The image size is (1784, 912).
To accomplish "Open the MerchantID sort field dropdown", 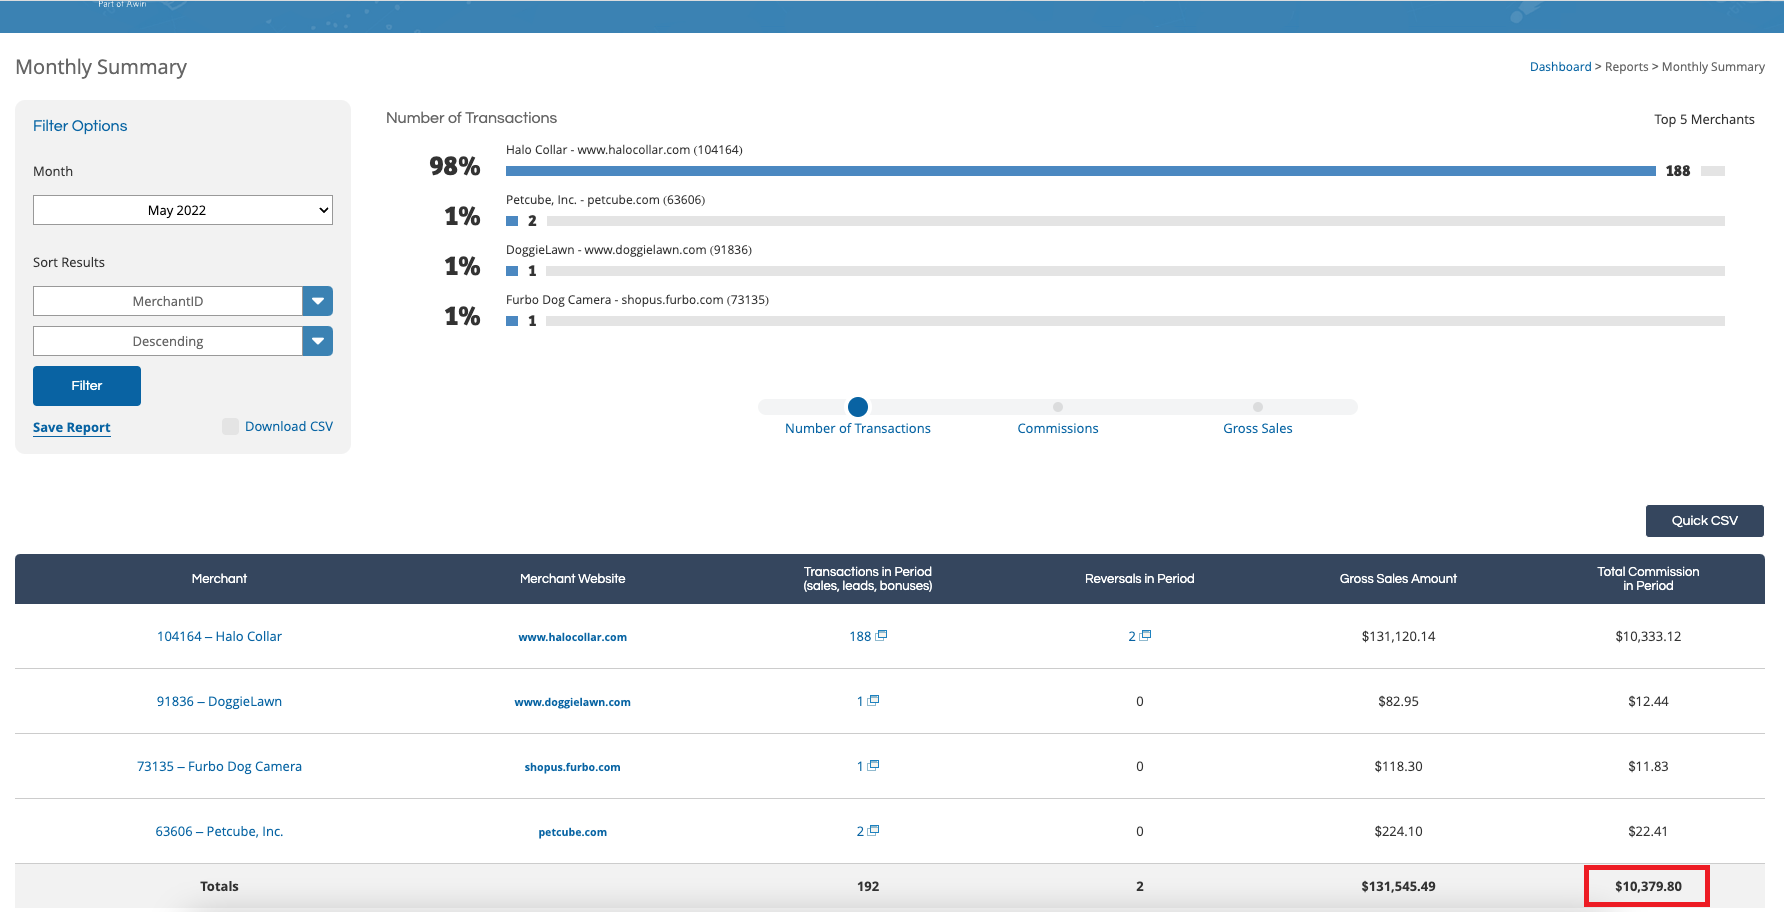I will [183, 301].
